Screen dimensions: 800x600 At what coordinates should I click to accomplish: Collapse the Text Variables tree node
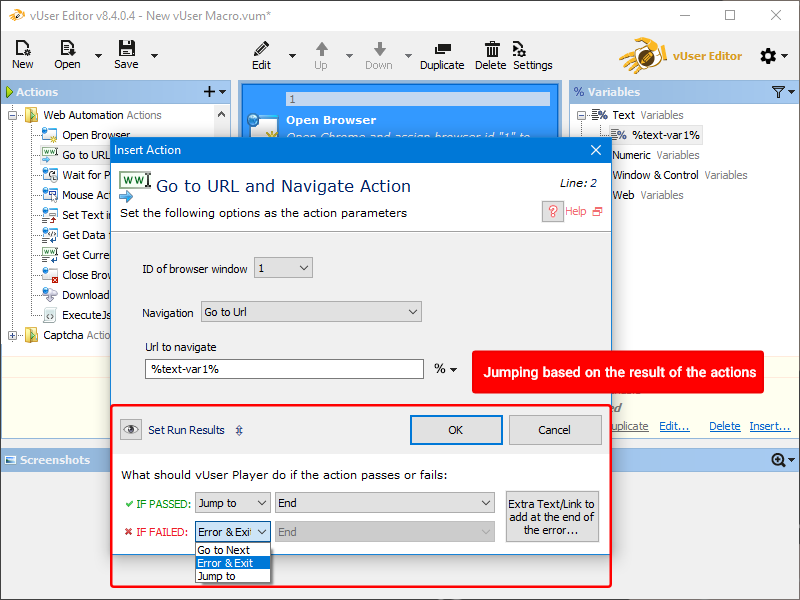coord(581,115)
